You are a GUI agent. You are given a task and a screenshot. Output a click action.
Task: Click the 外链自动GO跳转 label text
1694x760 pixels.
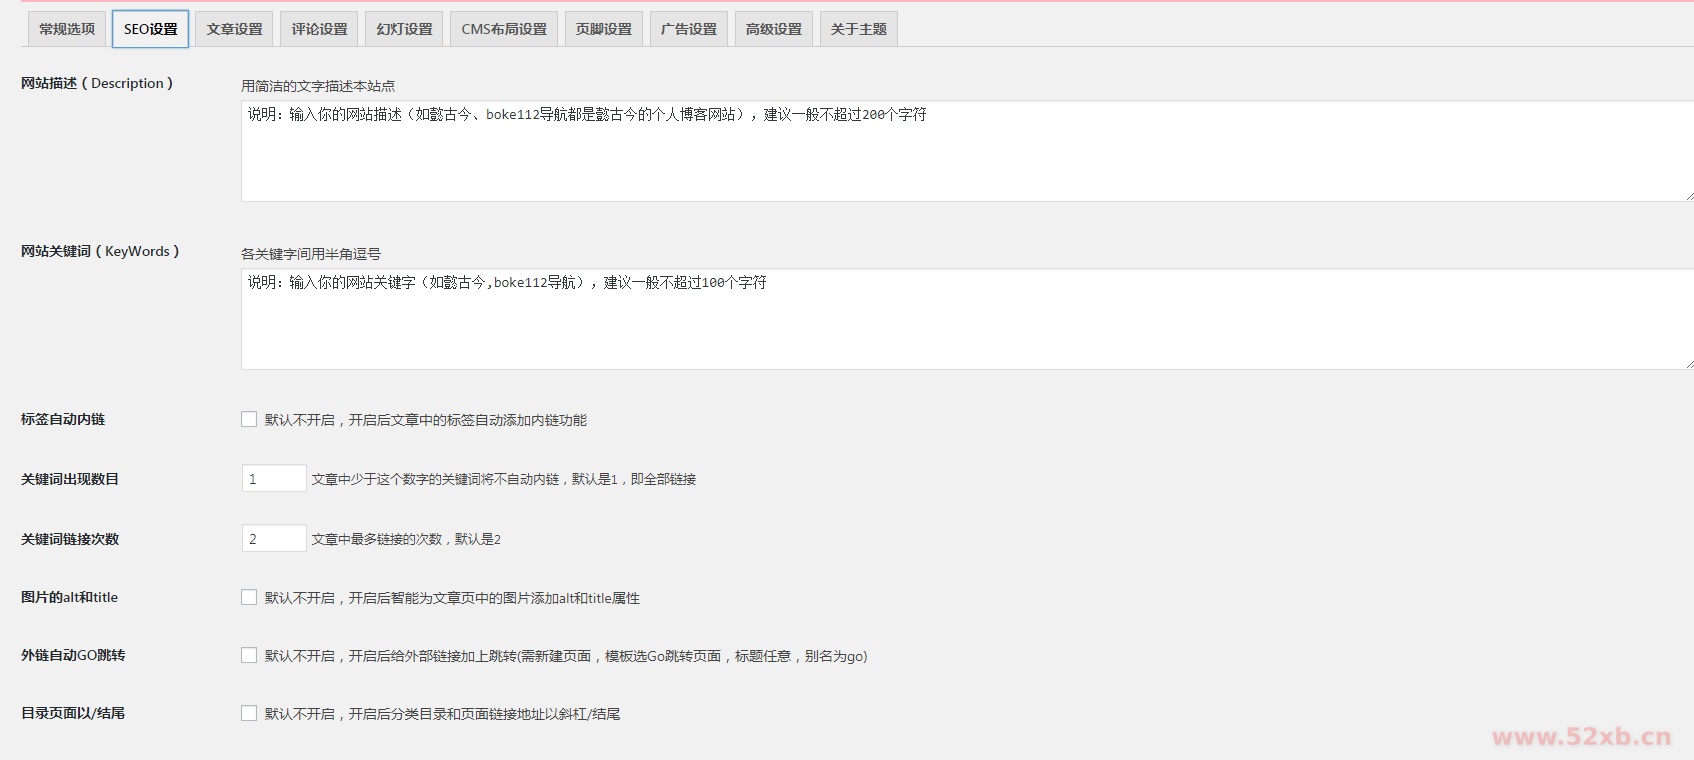point(73,655)
